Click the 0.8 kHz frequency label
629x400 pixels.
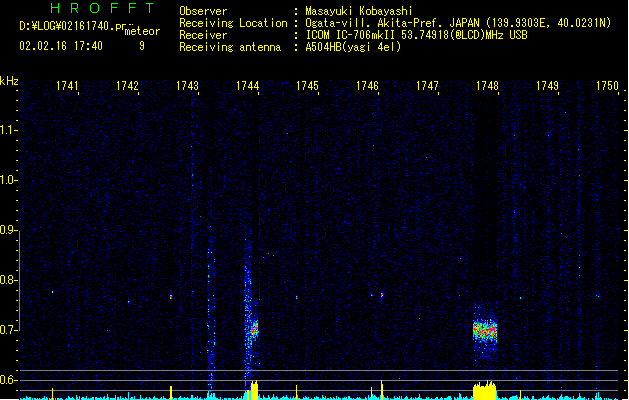tap(8, 280)
